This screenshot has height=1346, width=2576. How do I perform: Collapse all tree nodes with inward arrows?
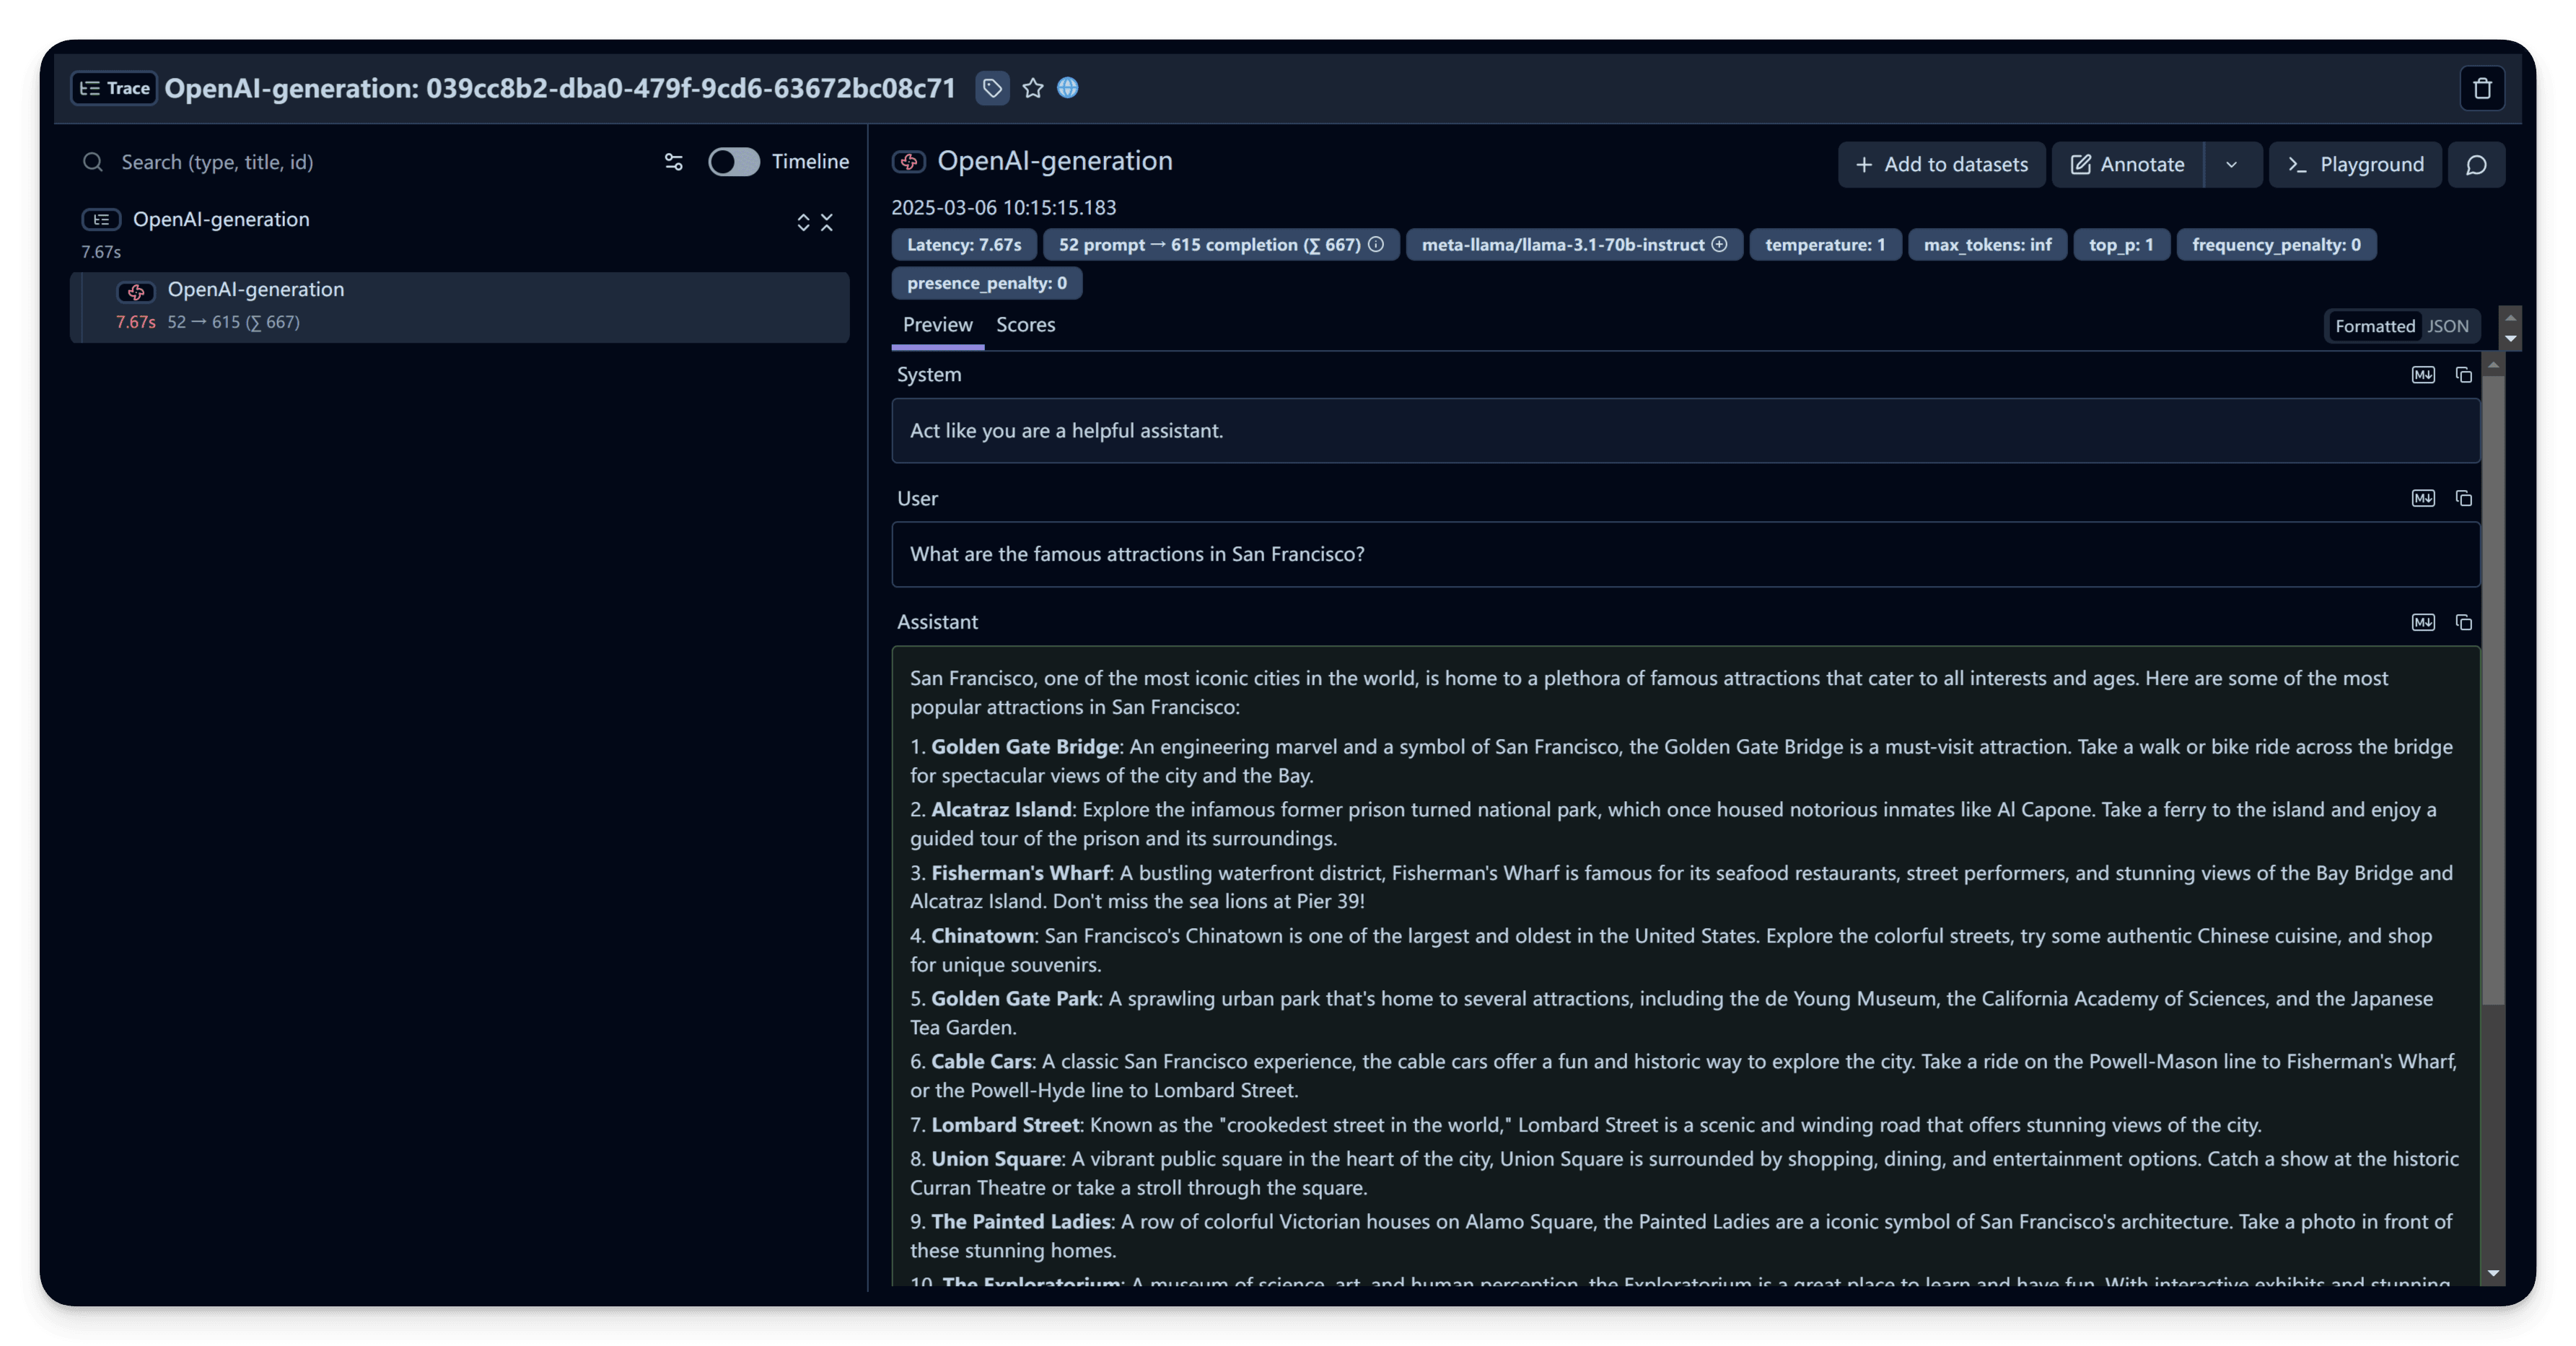click(827, 222)
